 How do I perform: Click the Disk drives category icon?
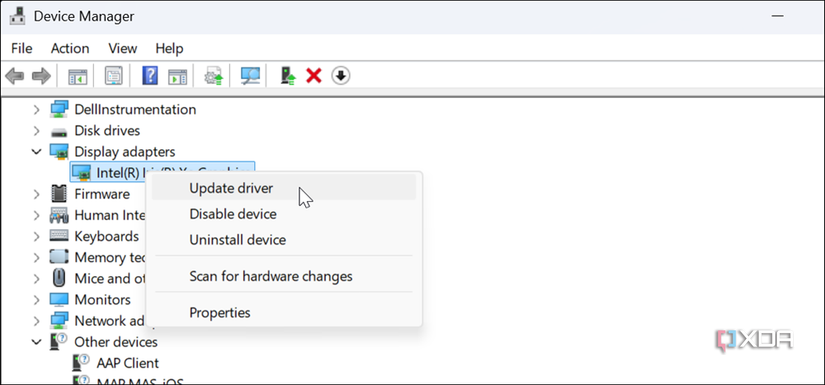[x=59, y=131]
